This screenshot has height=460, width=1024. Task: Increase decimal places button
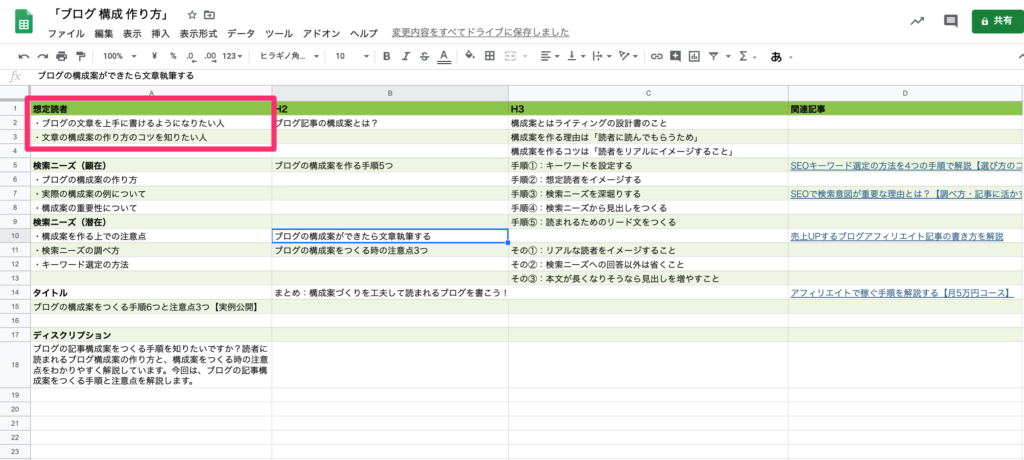210,56
